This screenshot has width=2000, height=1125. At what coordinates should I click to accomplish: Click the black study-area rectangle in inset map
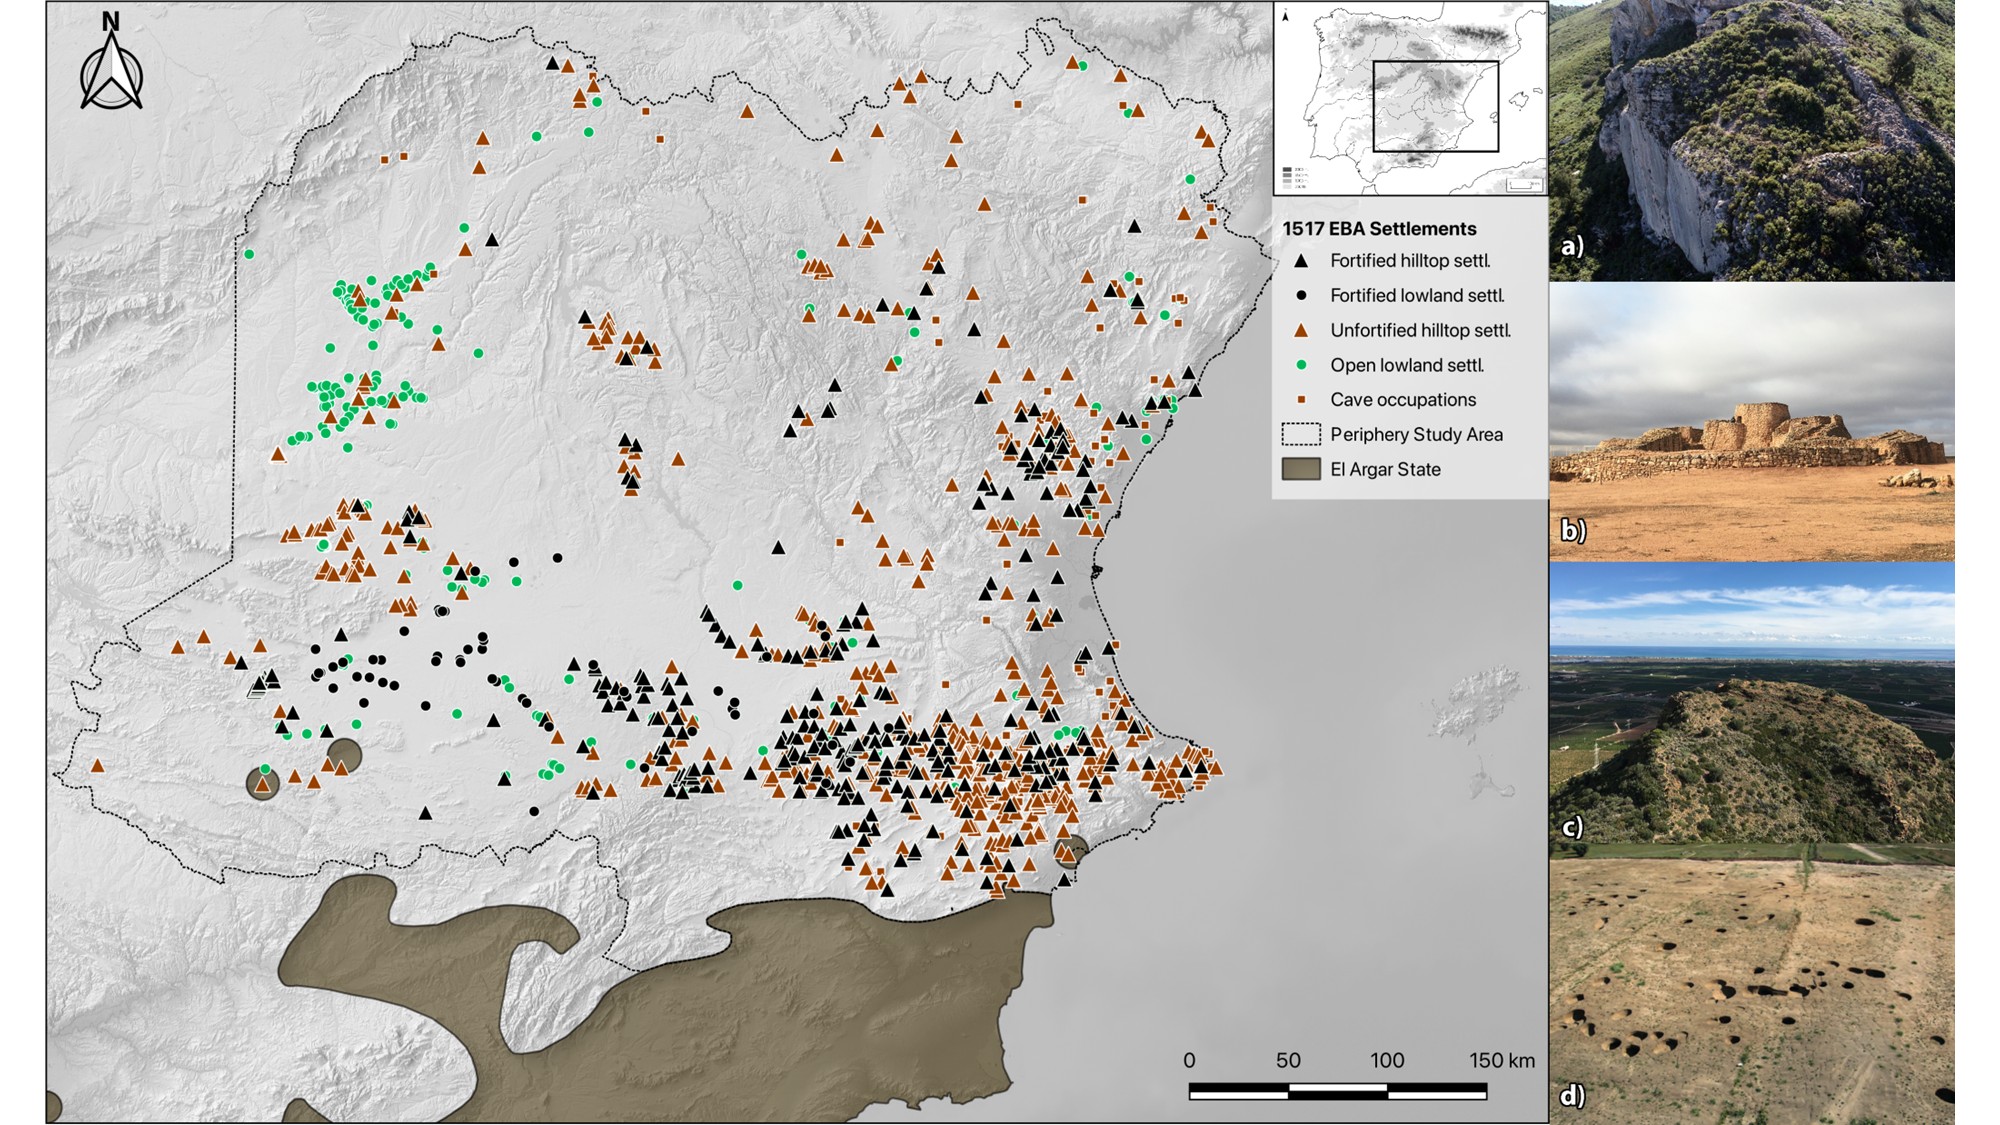1435,106
